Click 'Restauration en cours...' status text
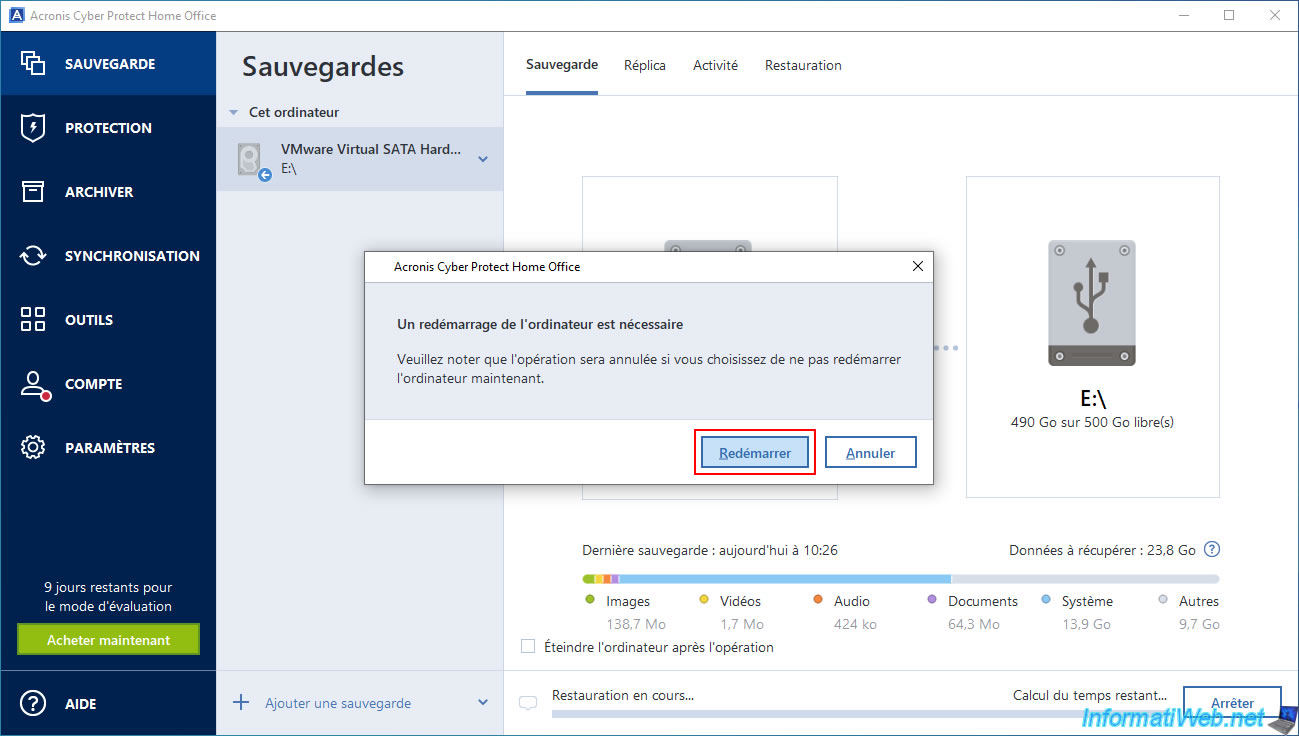 point(622,695)
